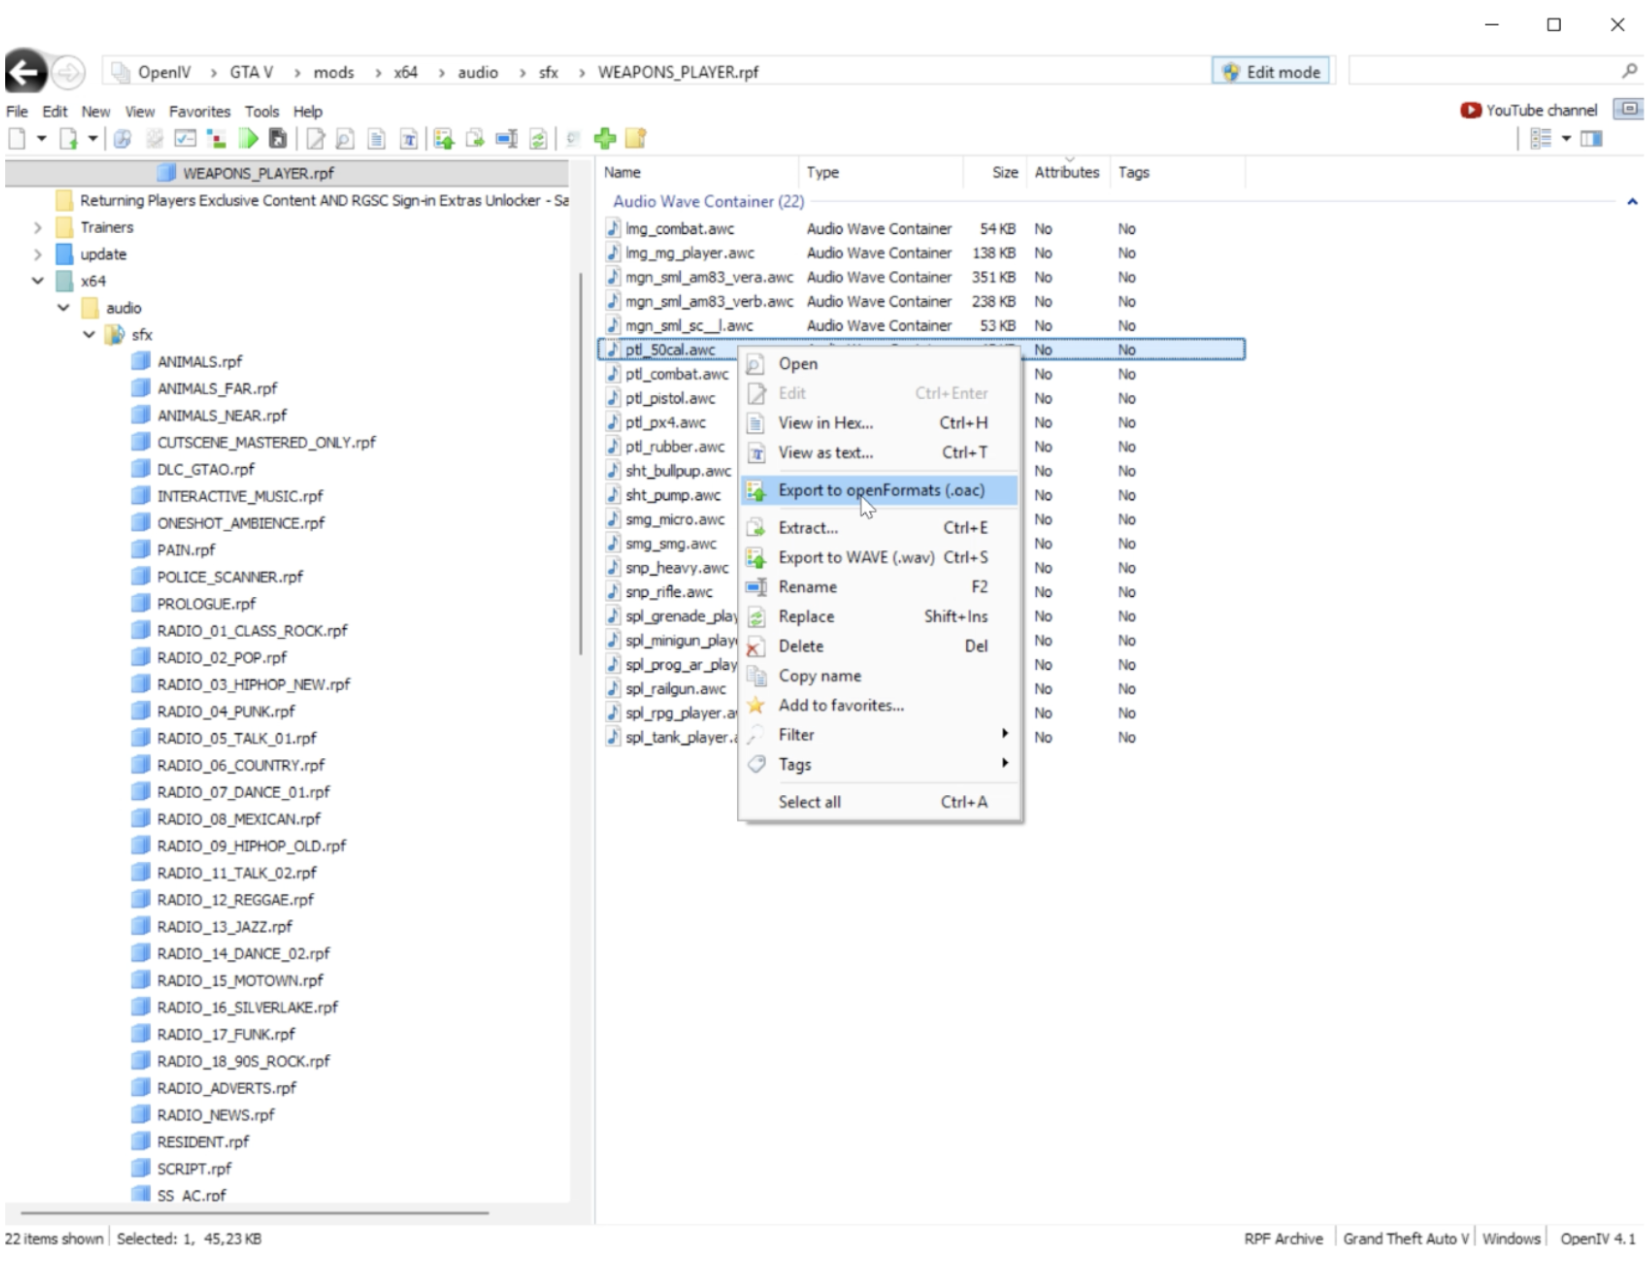Click the green play arrow toolbar icon
The height and width of the screenshot is (1266, 1652).
249,139
